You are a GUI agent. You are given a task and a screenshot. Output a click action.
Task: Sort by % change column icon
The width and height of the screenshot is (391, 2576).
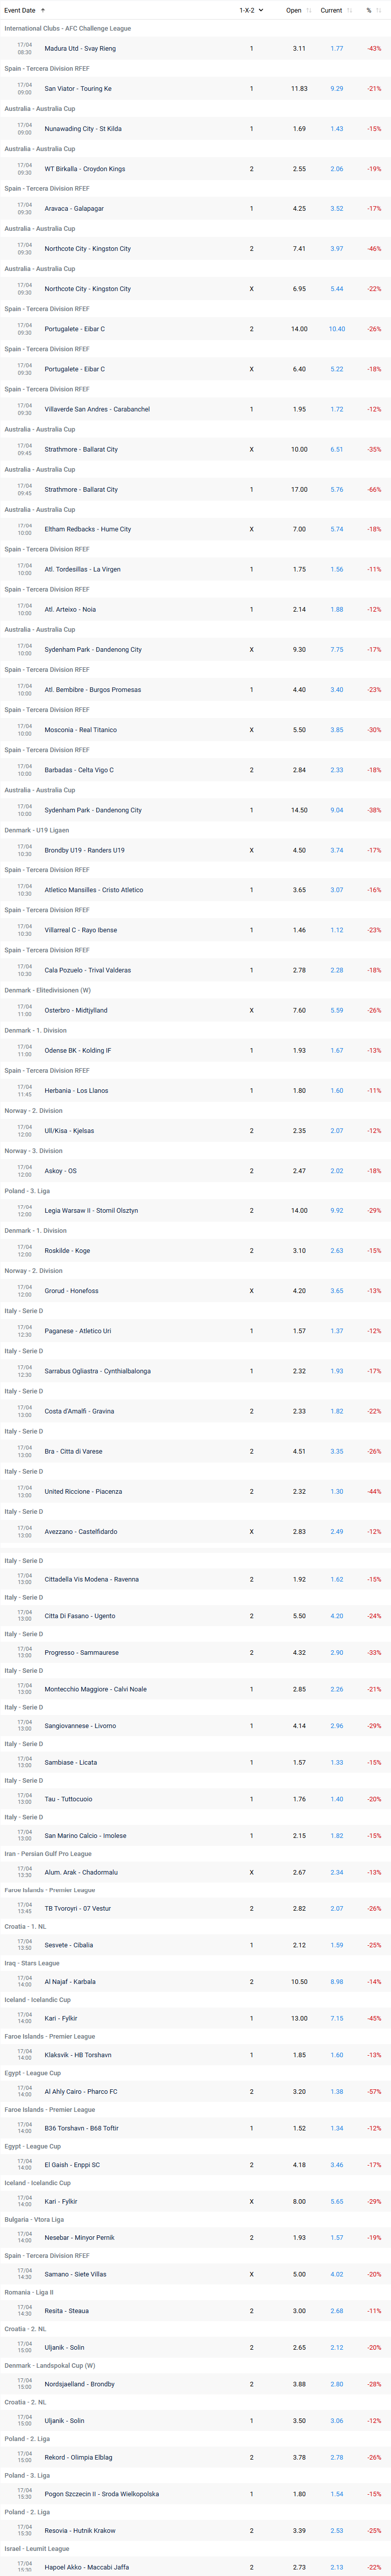tap(380, 10)
